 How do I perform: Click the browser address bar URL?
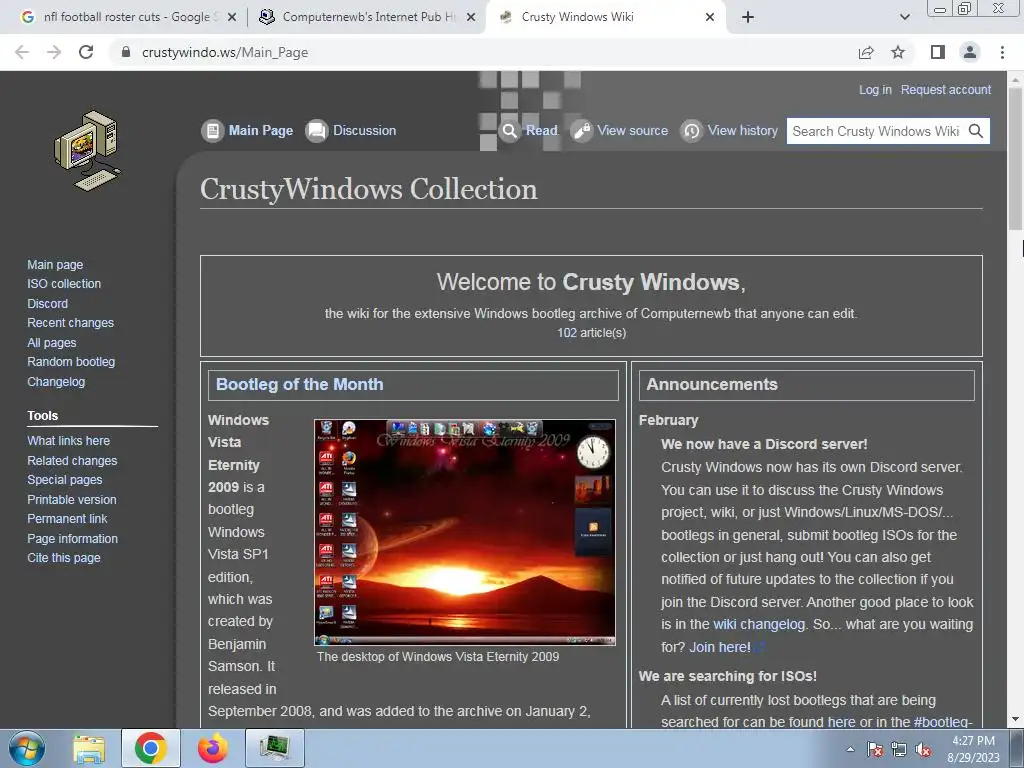click(x=225, y=52)
